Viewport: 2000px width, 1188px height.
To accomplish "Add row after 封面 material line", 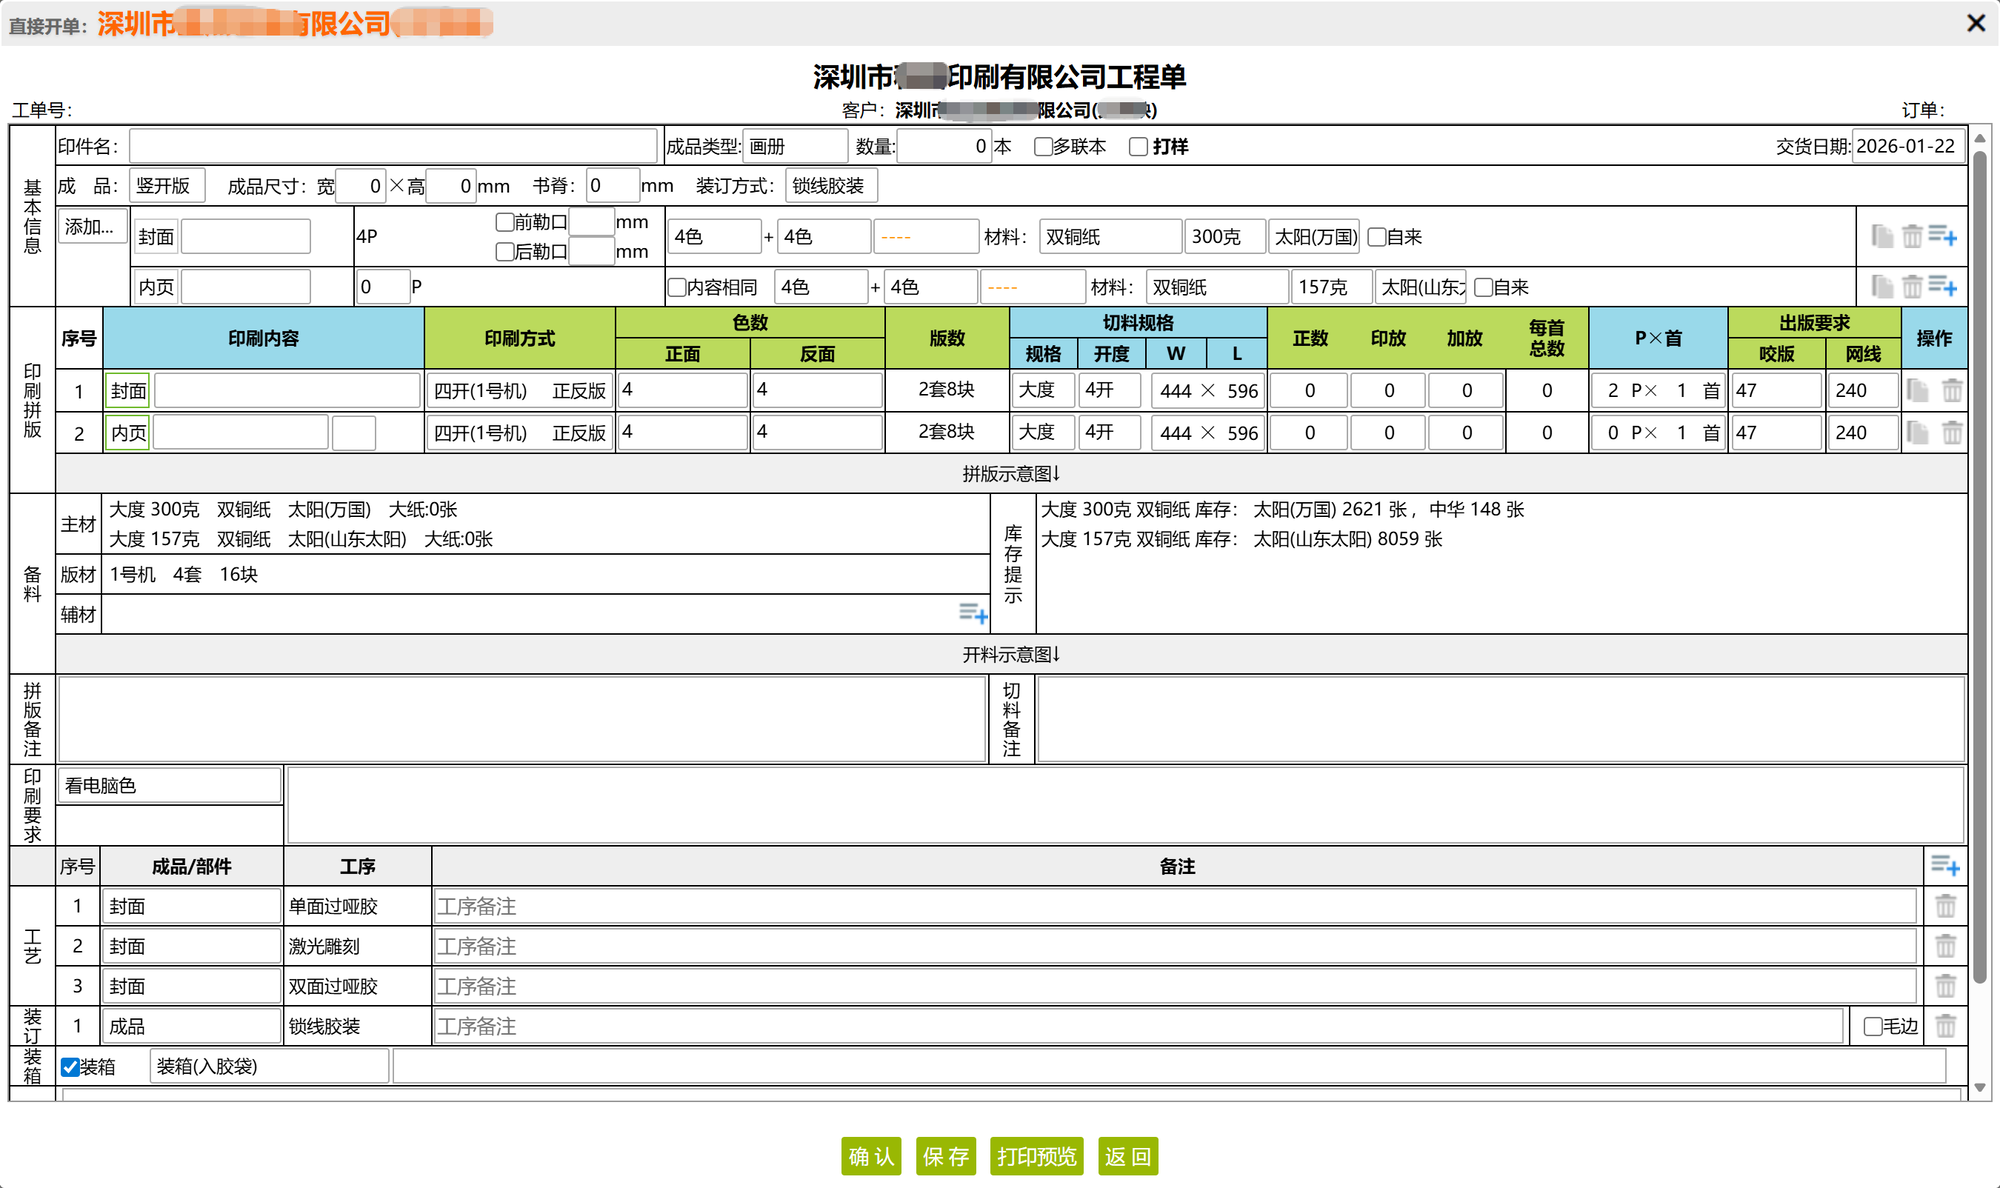I will 1943,236.
